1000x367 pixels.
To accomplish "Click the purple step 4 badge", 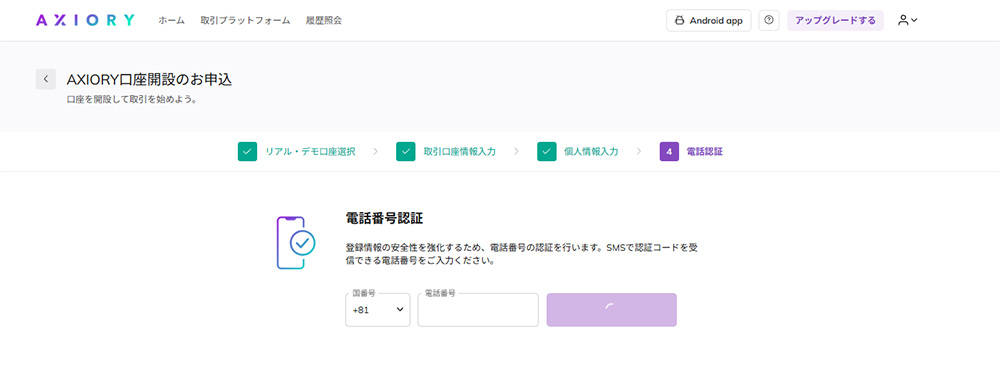I will tap(669, 152).
